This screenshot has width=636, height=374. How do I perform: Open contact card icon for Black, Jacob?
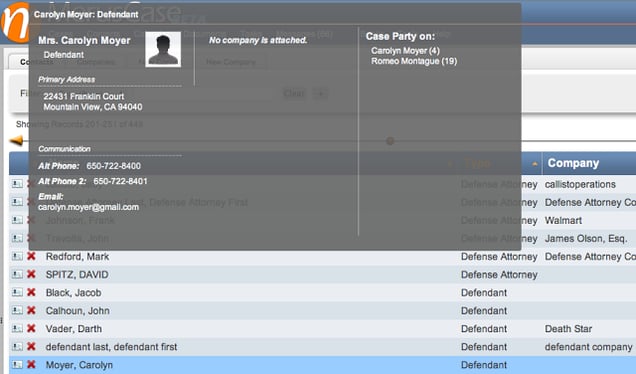click(x=17, y=292)
